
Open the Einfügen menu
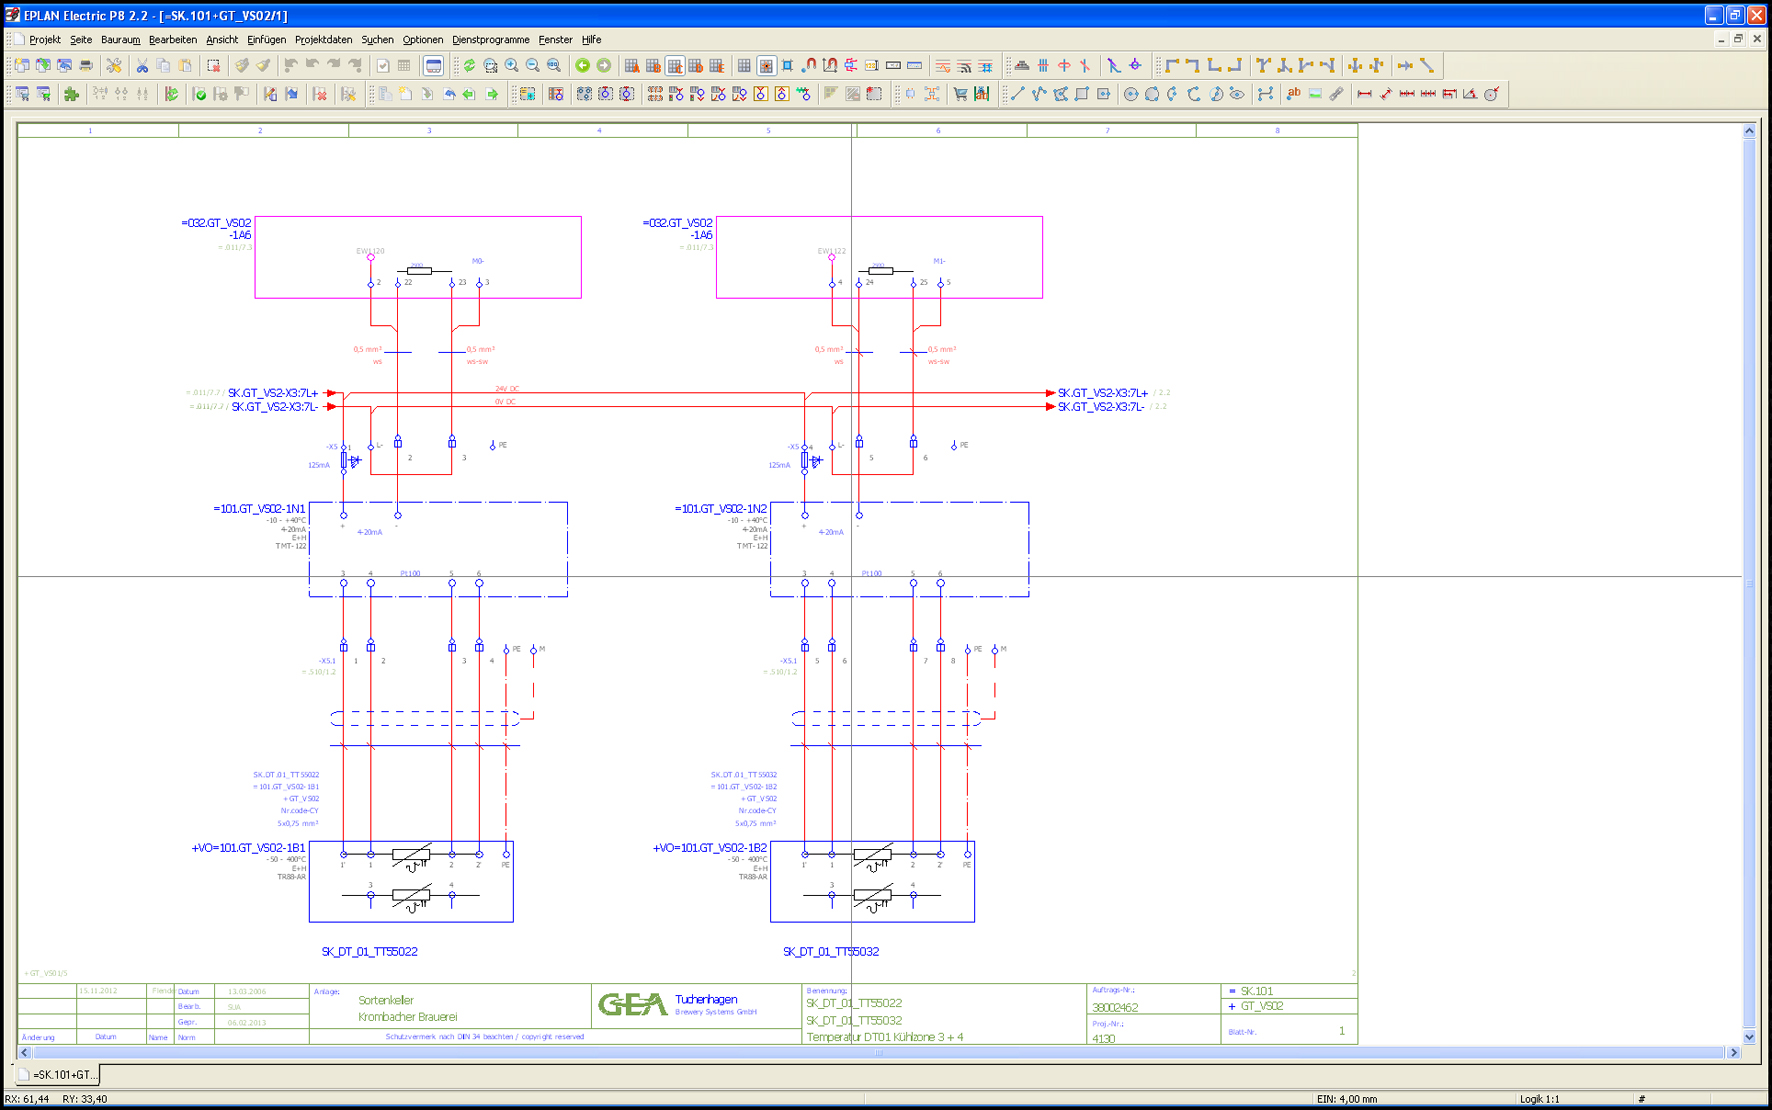(266, 40)
